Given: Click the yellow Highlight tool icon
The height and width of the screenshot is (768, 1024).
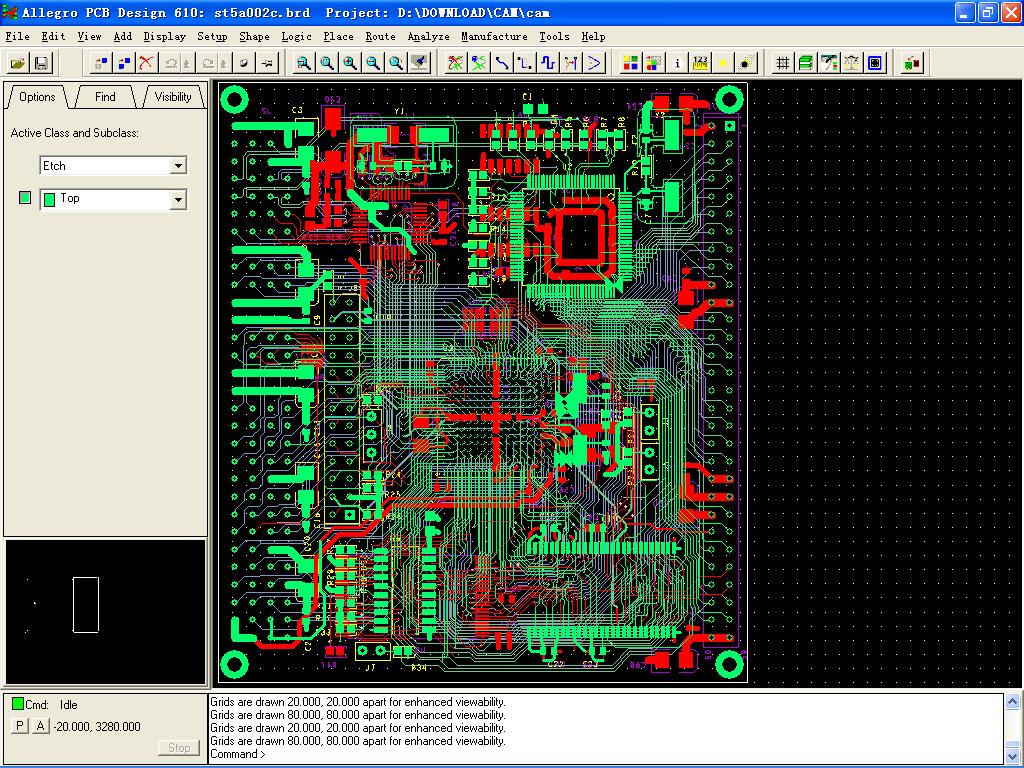Looking at the screenshot, I should coord(723,63).
